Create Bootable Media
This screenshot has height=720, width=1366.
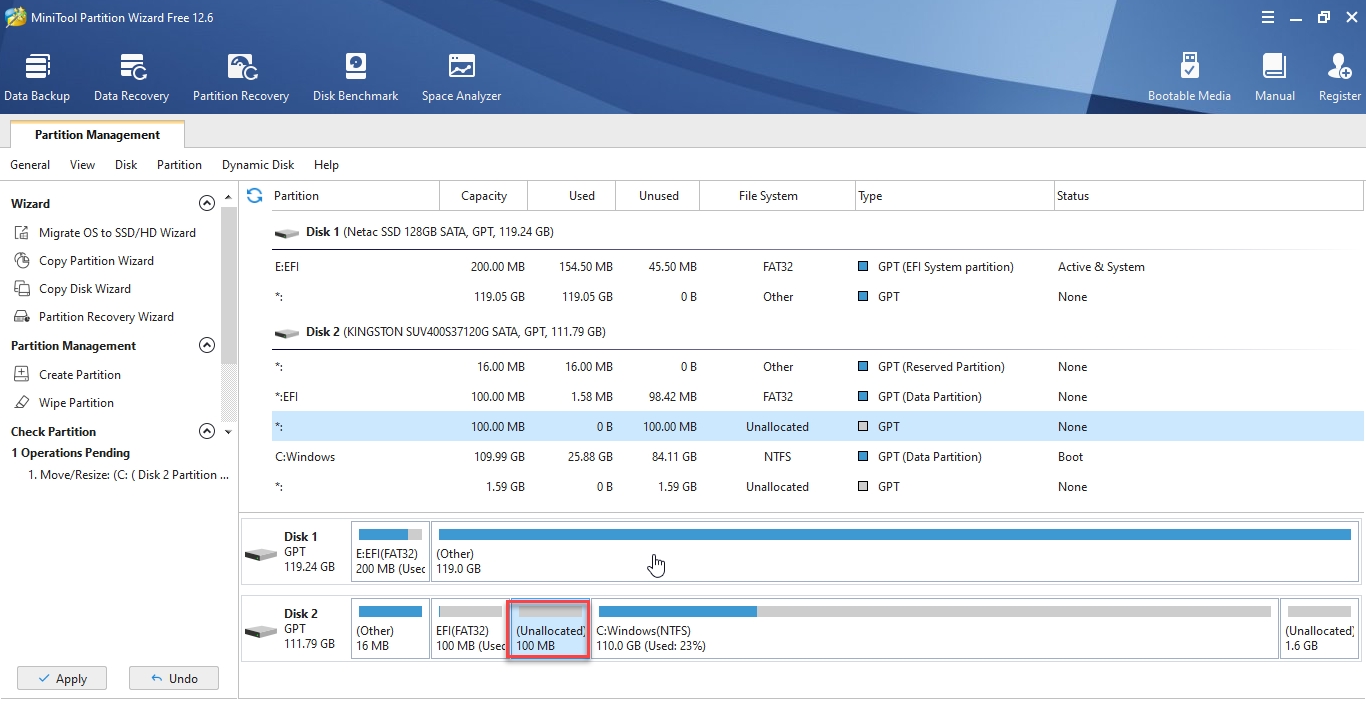(x=1189, y=78)
